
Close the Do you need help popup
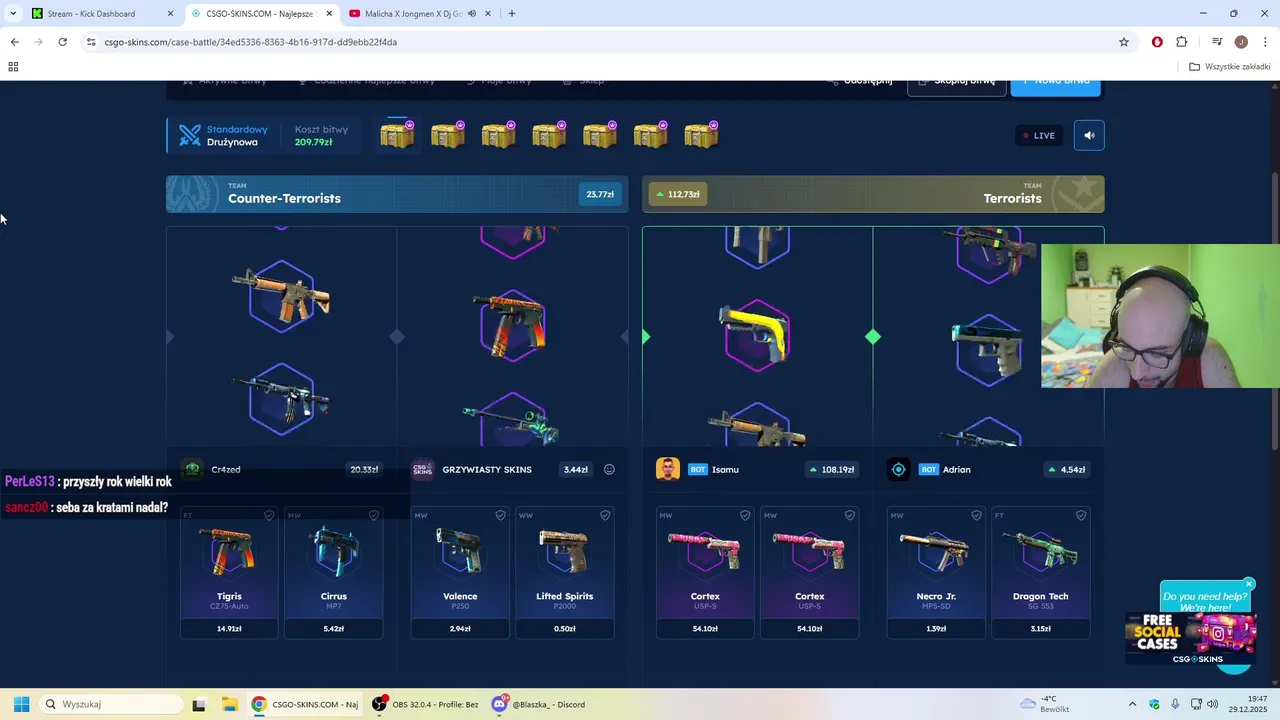tap(1249, 584)
